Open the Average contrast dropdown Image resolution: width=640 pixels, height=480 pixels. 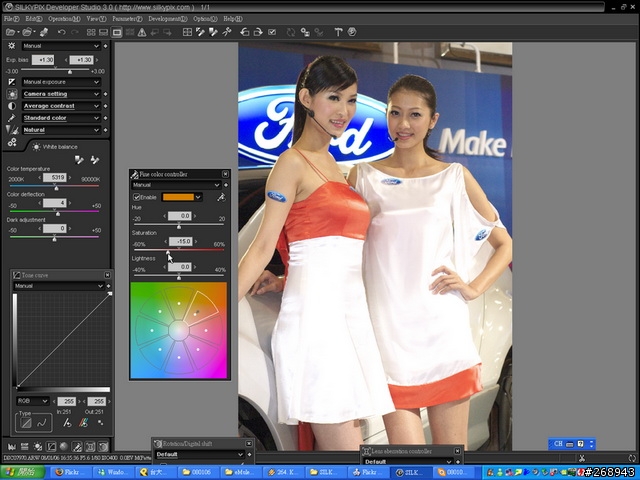61,106
